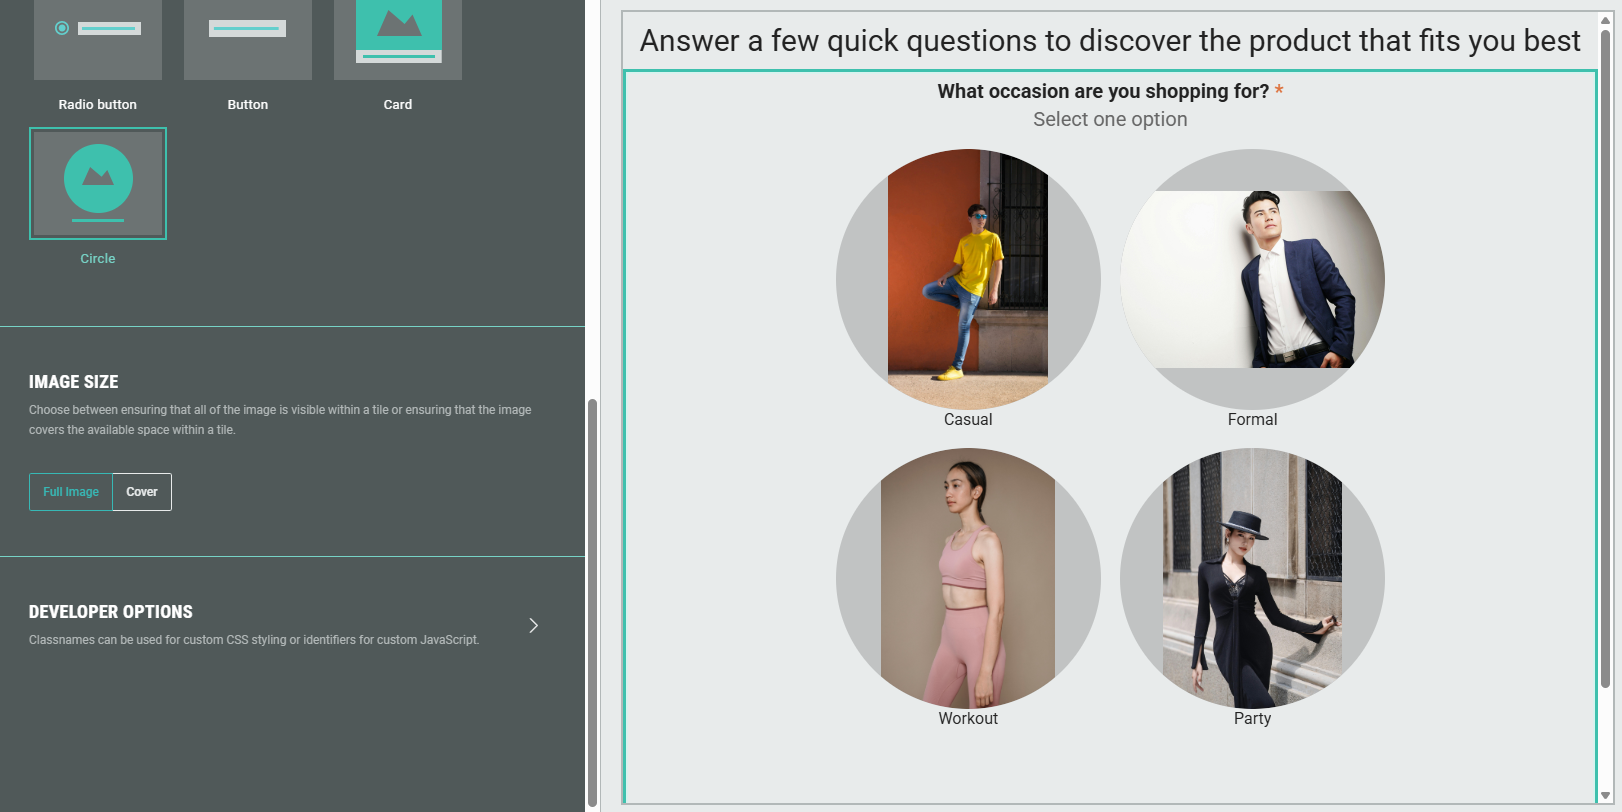The height and width of the screenshot is (812, 1622).
Task: Click preview scrollbar up arrow
Action: coord(1605,20)
